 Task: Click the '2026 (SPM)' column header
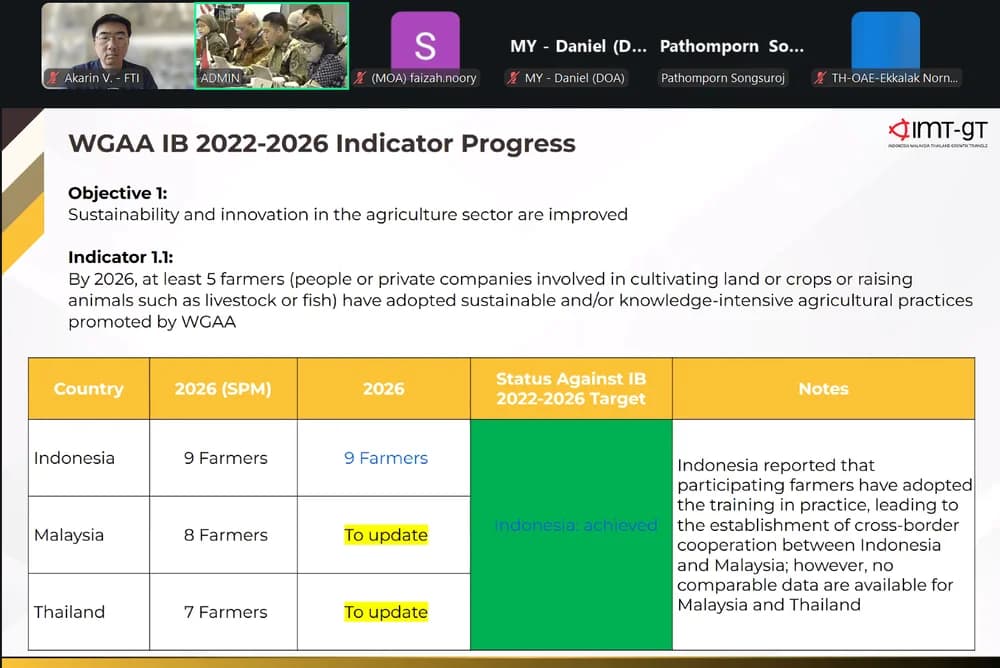click(x=223, y=389)
